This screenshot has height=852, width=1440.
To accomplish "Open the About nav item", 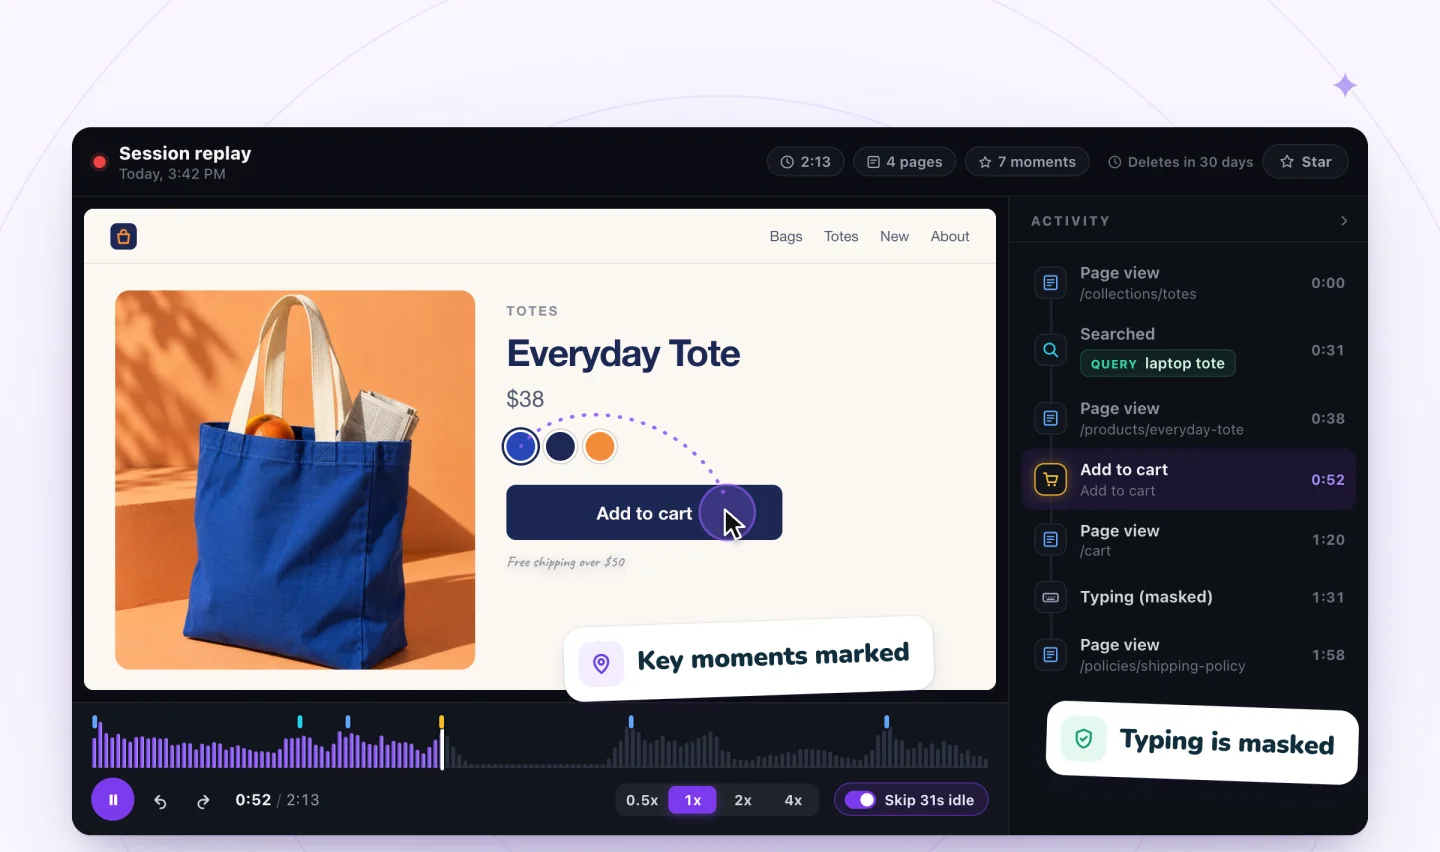I will (950, 237).
